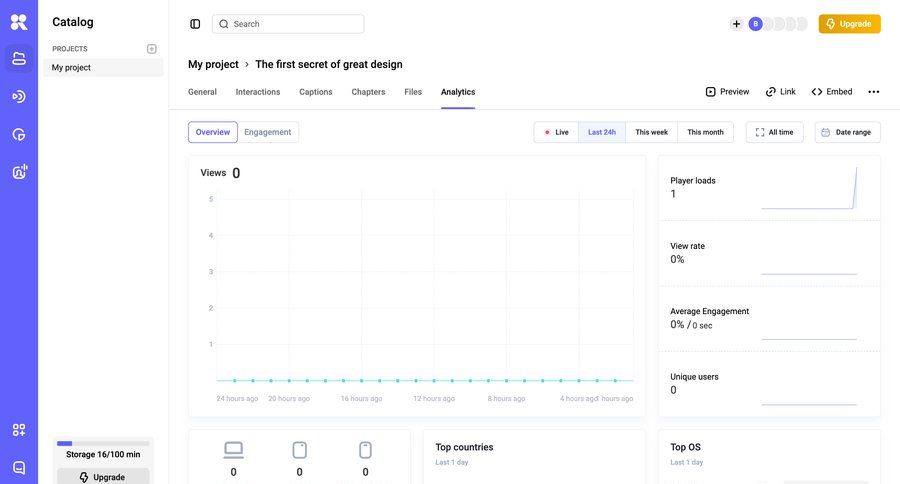Open the Catalog library sidebar icon
The height and width of the screenshot is (484, 900).
coord(19,59)
